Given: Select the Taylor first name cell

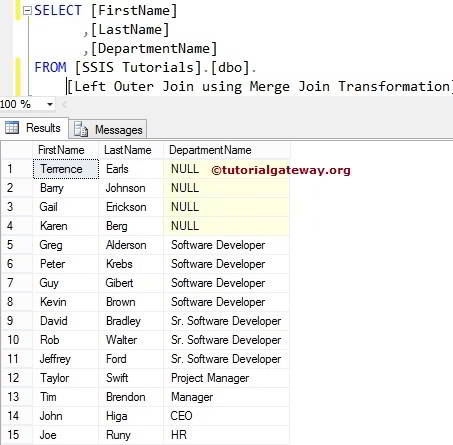Looking at the screenshot, I should click(66, 378).
